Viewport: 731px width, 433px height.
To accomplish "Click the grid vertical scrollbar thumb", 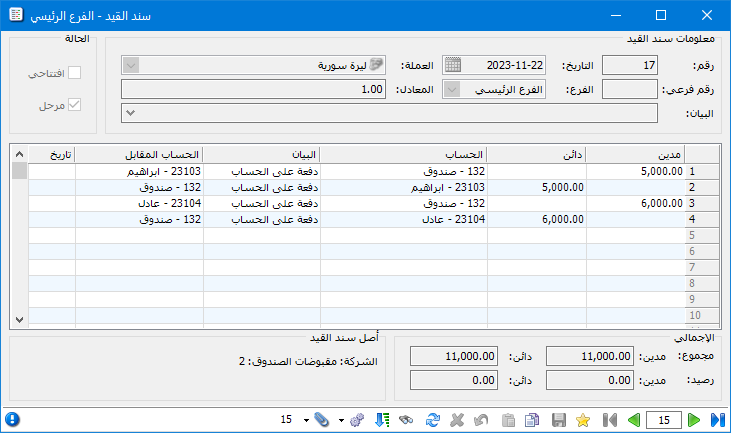I will point(19,171).
